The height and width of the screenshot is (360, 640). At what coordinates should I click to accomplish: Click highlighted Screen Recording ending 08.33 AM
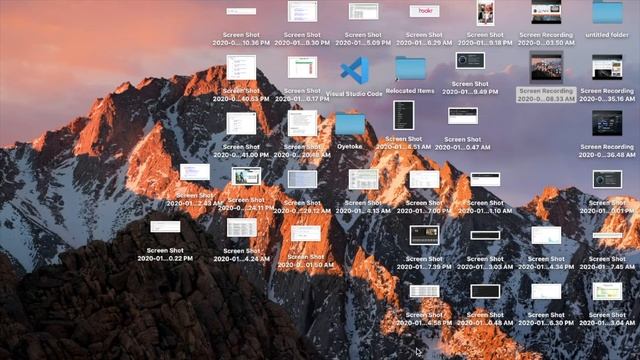[546, 67]
